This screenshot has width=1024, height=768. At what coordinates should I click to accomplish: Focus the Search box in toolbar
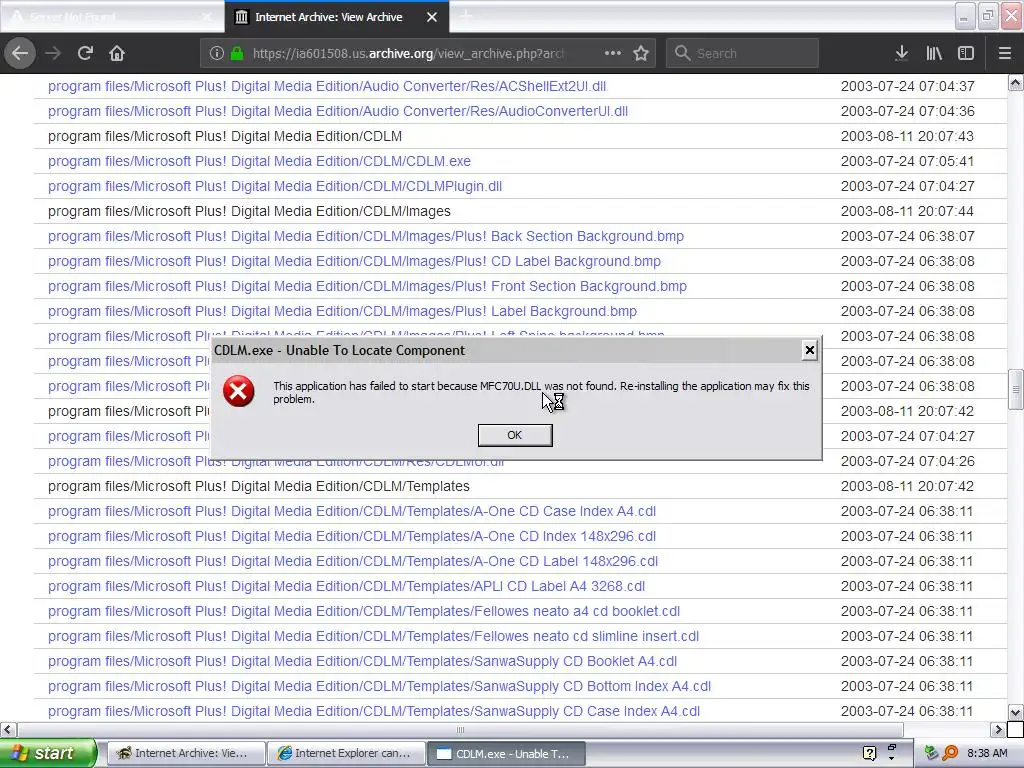coord(742,53)
